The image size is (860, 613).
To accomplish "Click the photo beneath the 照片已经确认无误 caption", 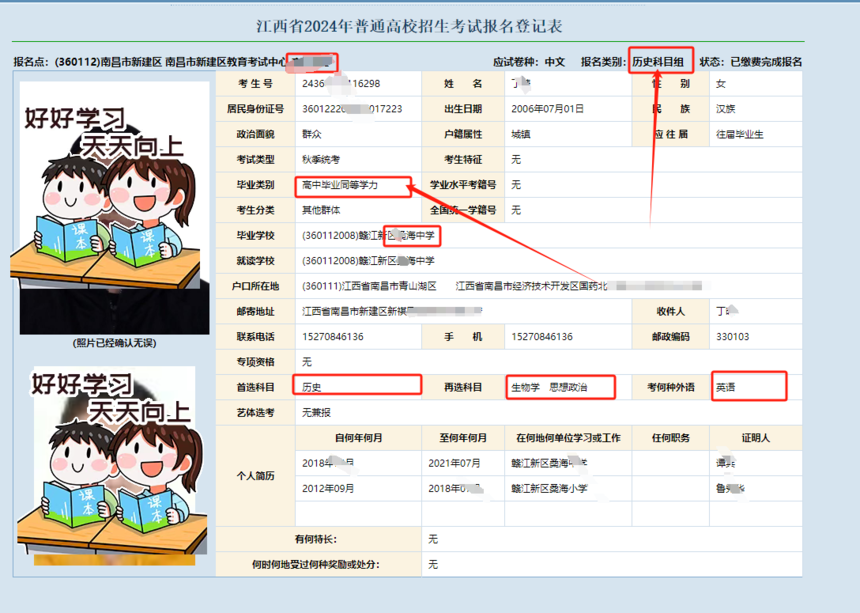I will click(x=115, y=466).
